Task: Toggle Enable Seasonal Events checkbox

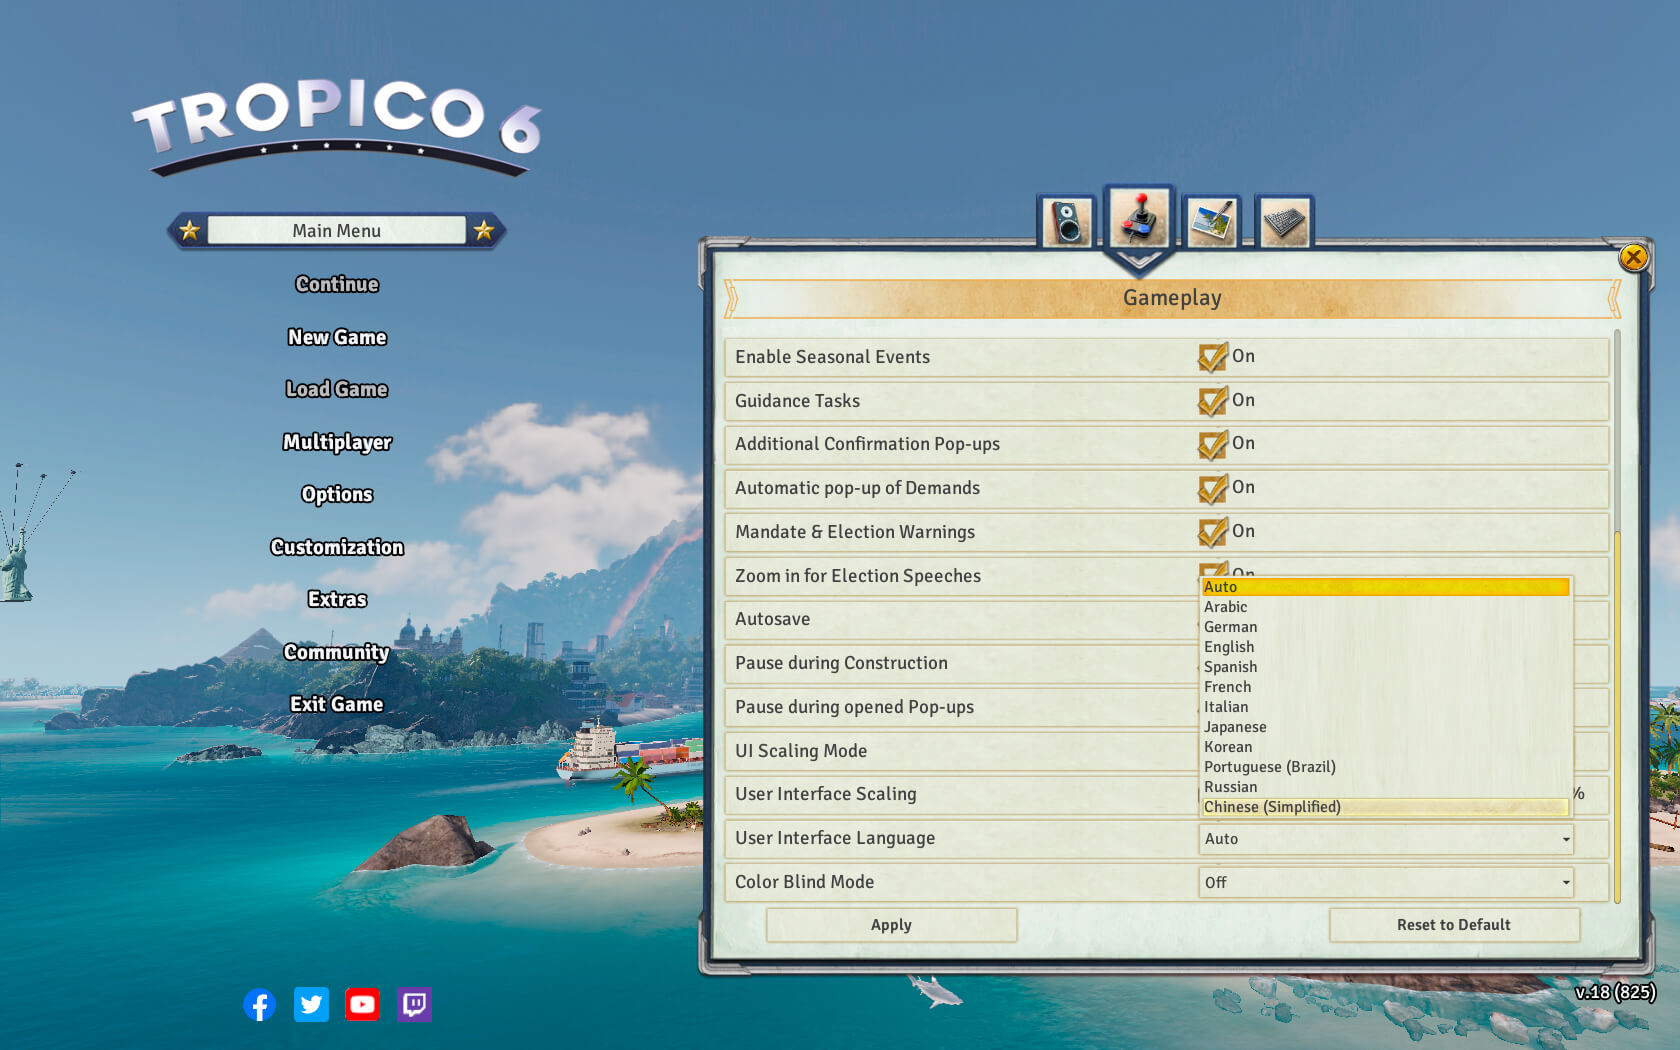Action: (x=1212, y=357)
